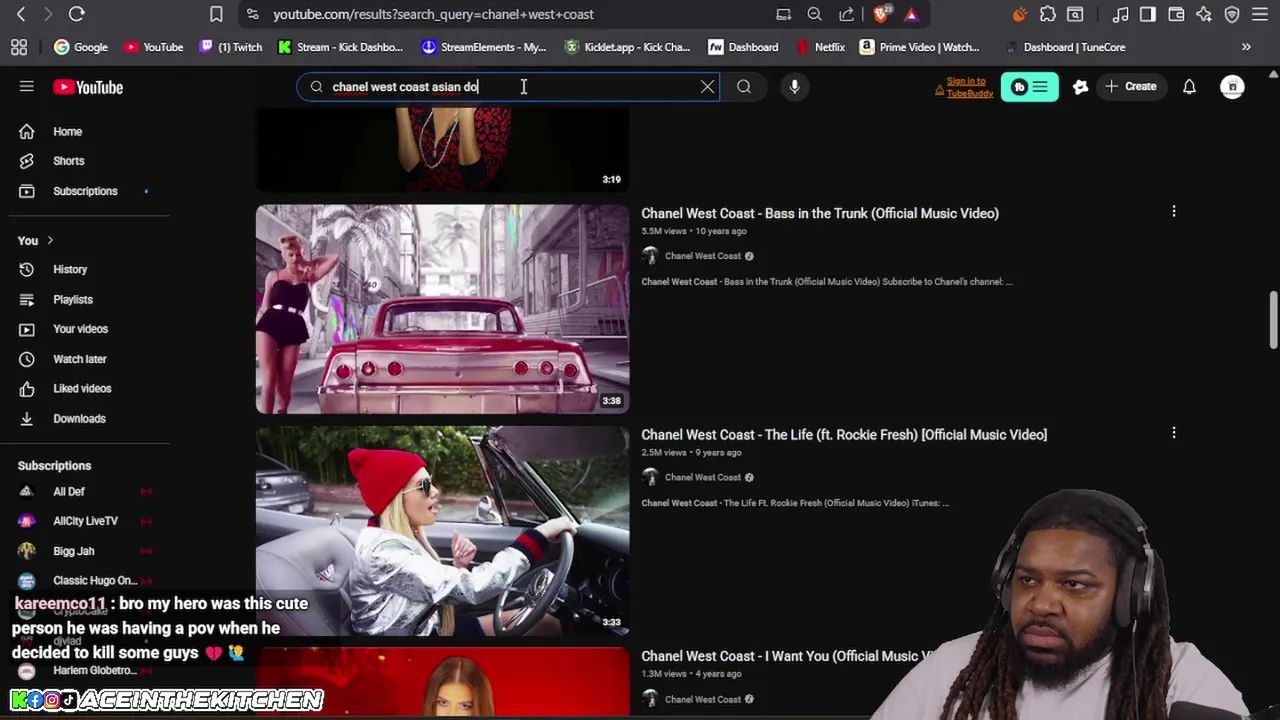Open the Brave Wallet icon
Image resolution: width=1280 pixels, height=720 pixels.
(x=1176, y=14)
